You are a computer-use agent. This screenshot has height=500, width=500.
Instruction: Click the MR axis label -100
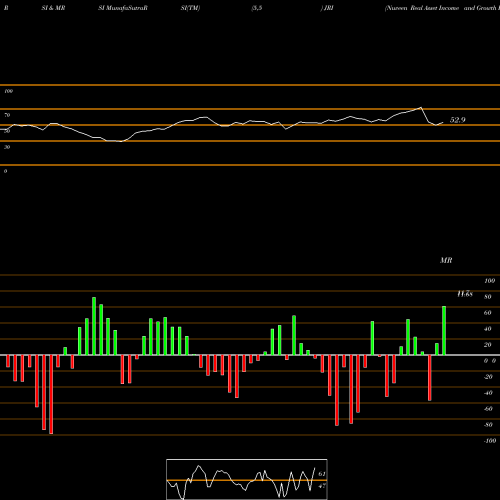[x=490, y=441]
